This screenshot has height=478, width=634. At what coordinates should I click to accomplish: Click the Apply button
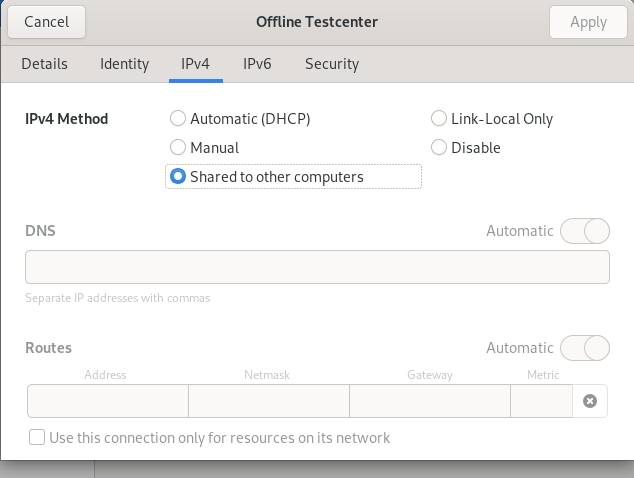point(588,22)
